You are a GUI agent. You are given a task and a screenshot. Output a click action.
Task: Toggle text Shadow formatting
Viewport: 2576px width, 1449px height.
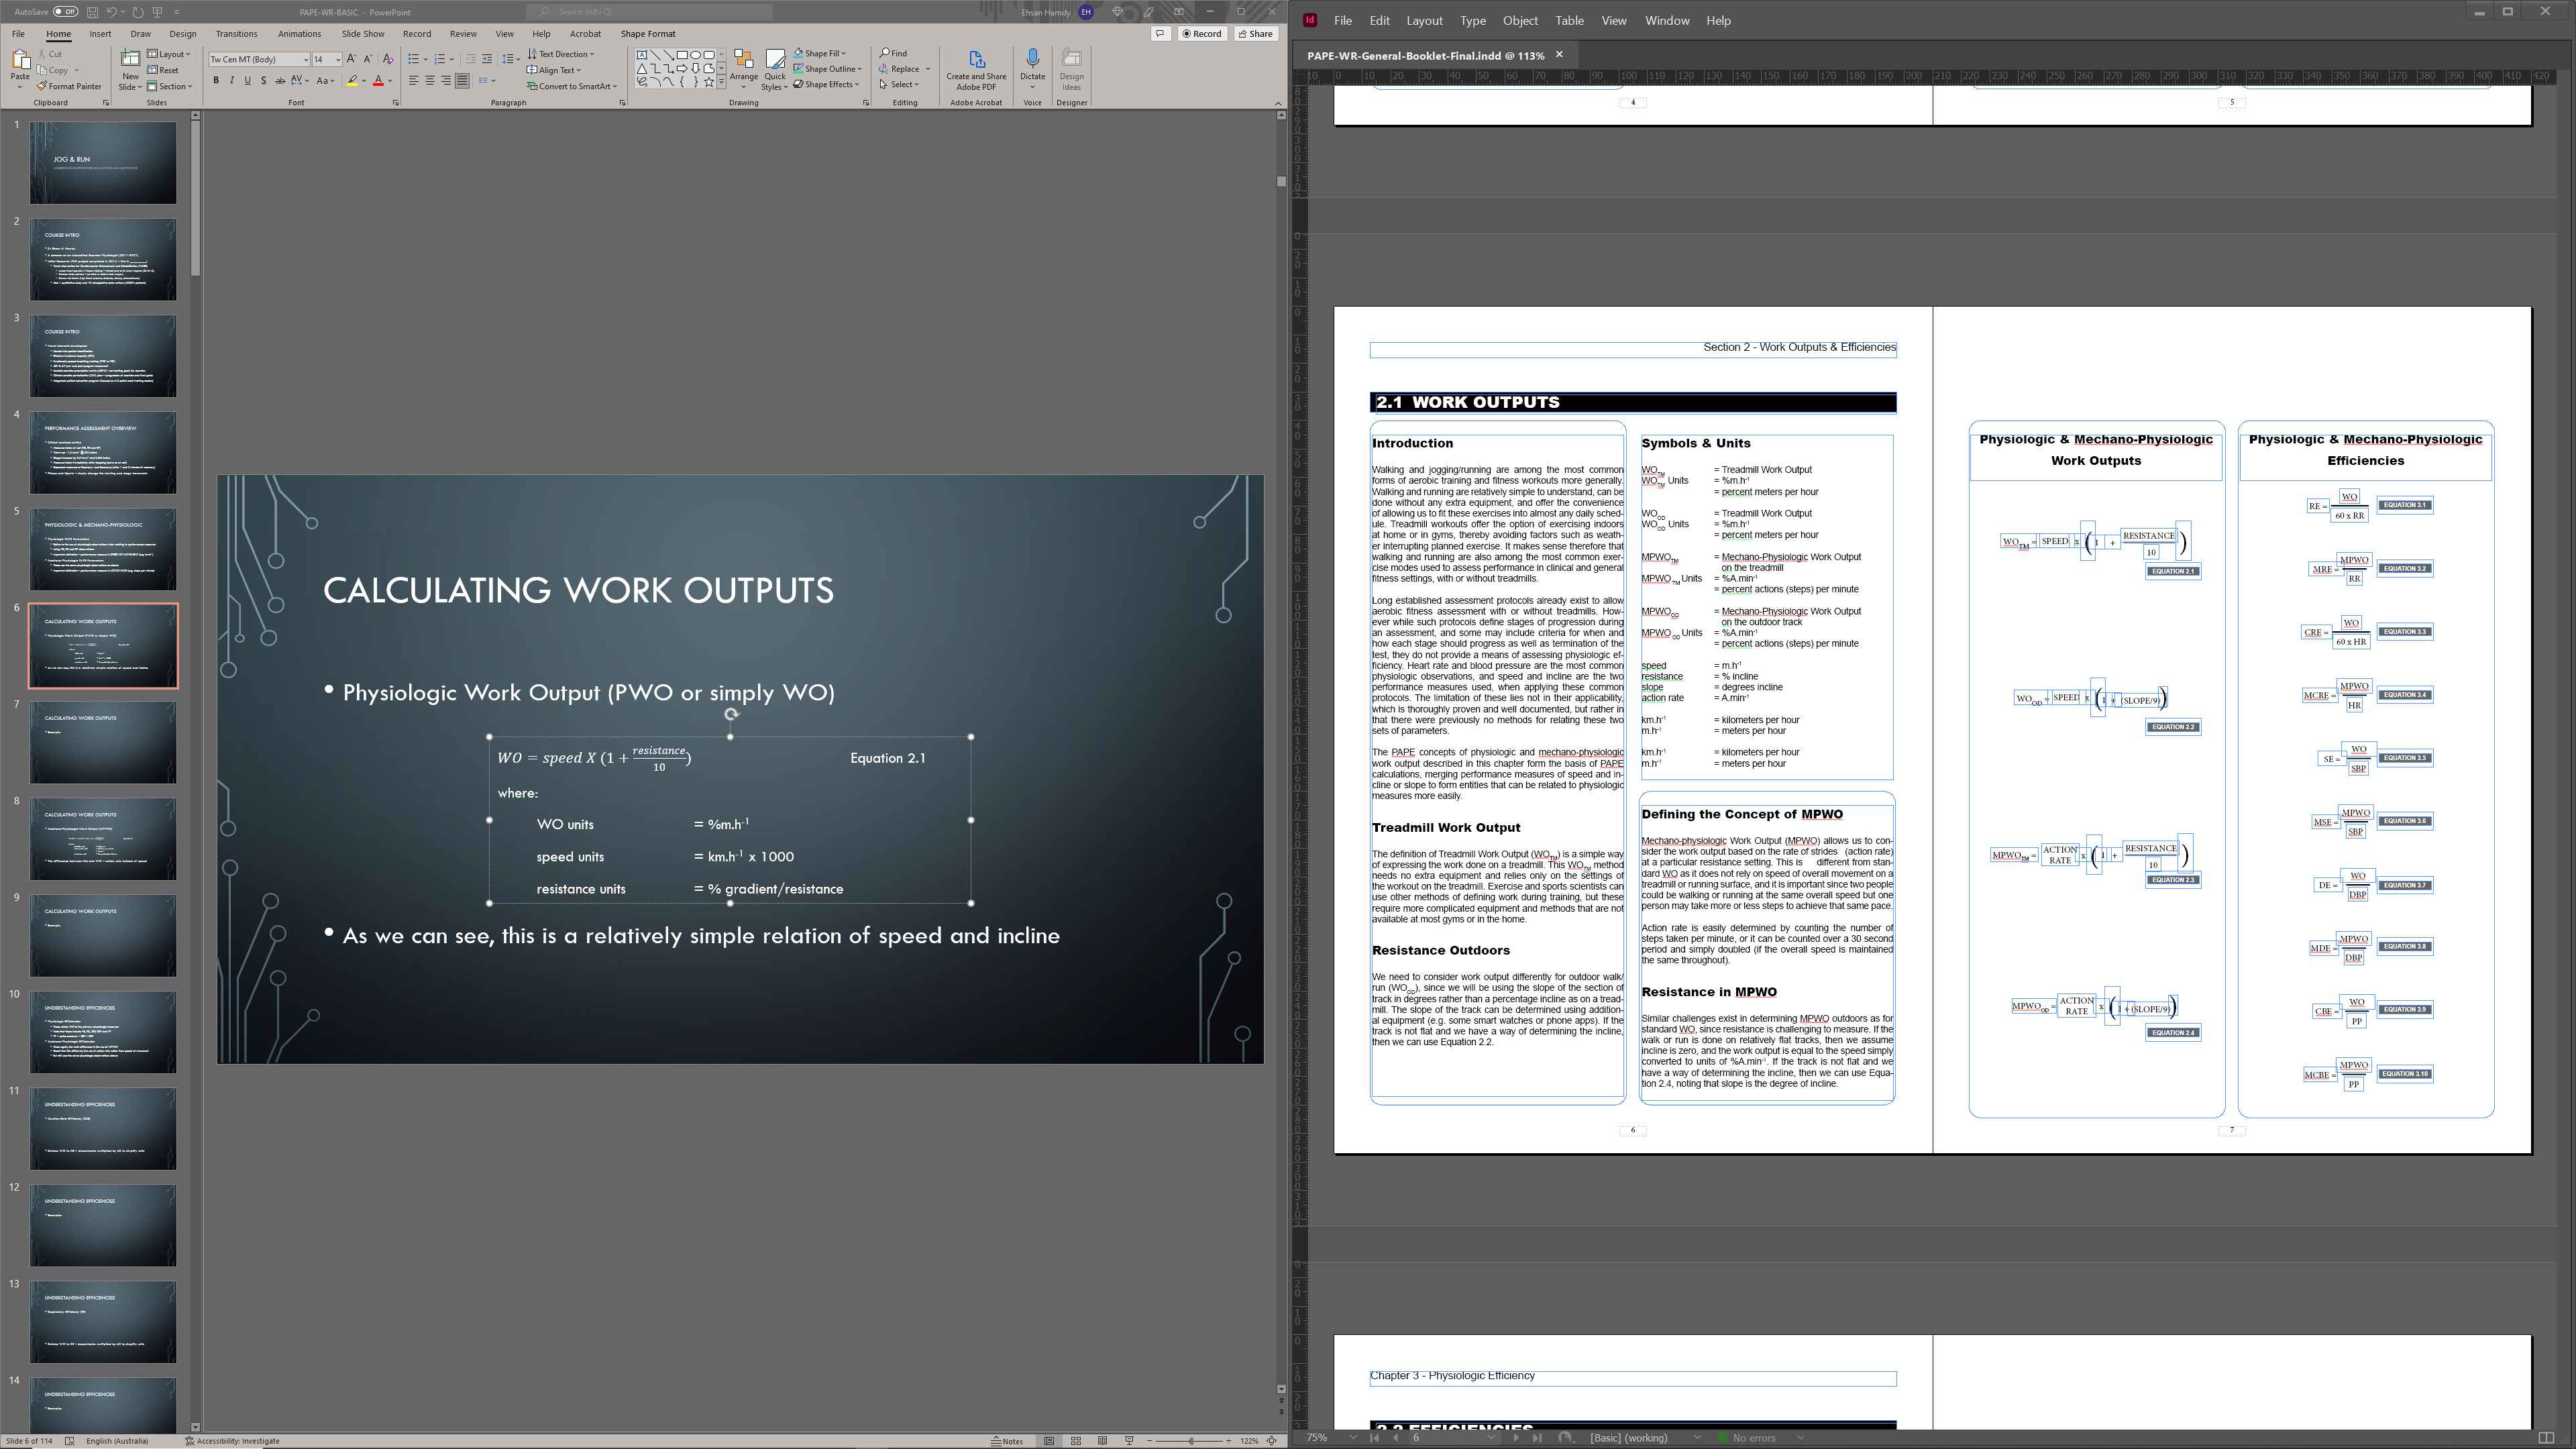(x=263, y=81)
